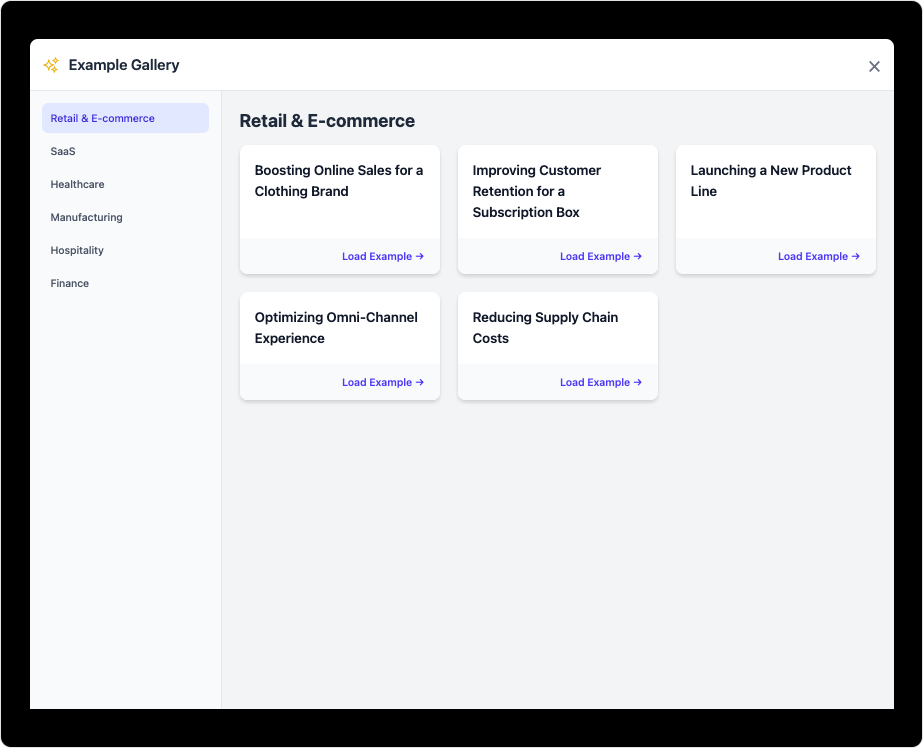Click the Improving Customer Retention card title

(x=536, y=191)
